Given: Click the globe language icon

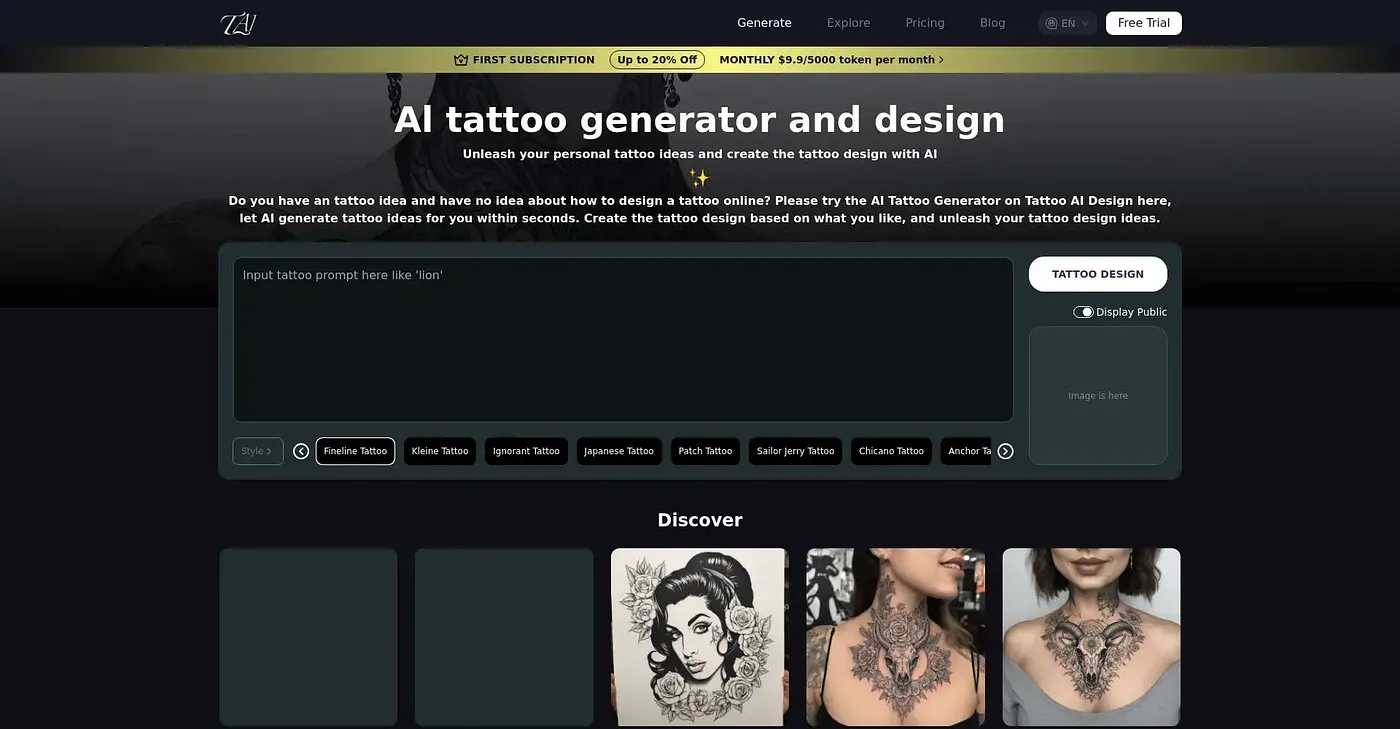Looking at the screenshot, I should pyautogui.click(x=1051, y=23).
